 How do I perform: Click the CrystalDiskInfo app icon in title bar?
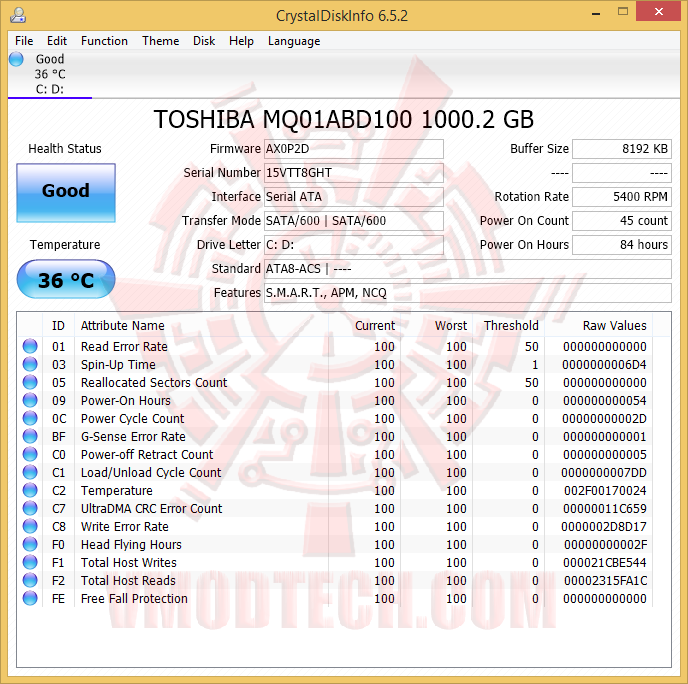18,15
